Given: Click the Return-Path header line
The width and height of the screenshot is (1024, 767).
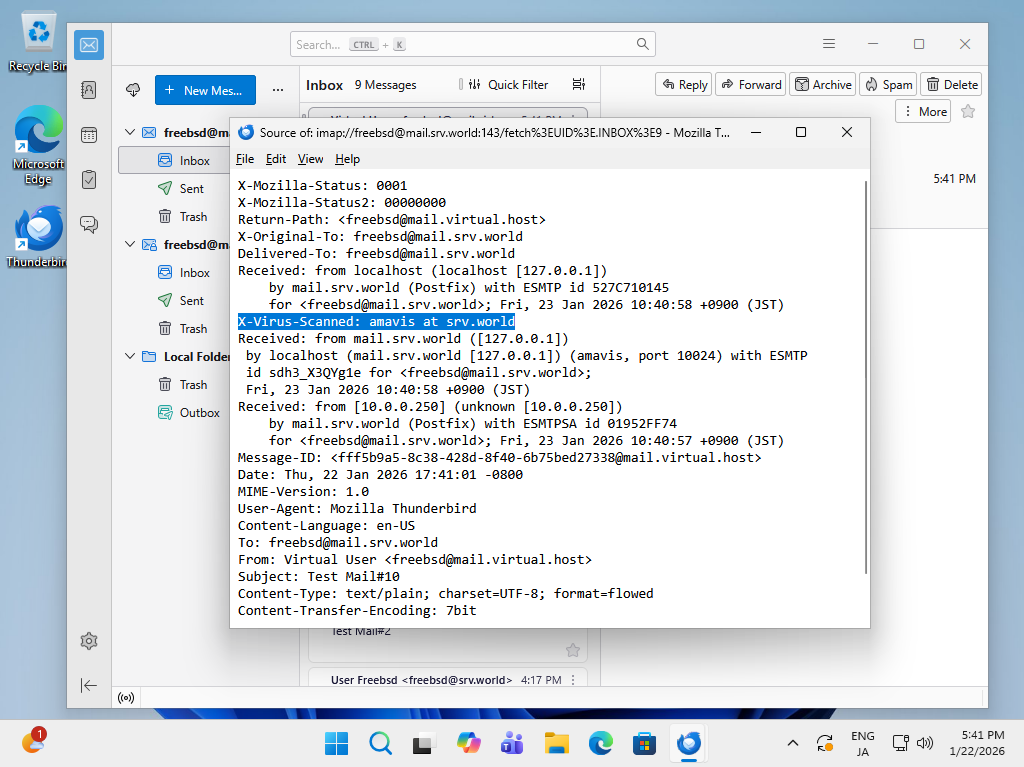Looking at the screenshot, I should pyautogui.click(x=392, y=220).
